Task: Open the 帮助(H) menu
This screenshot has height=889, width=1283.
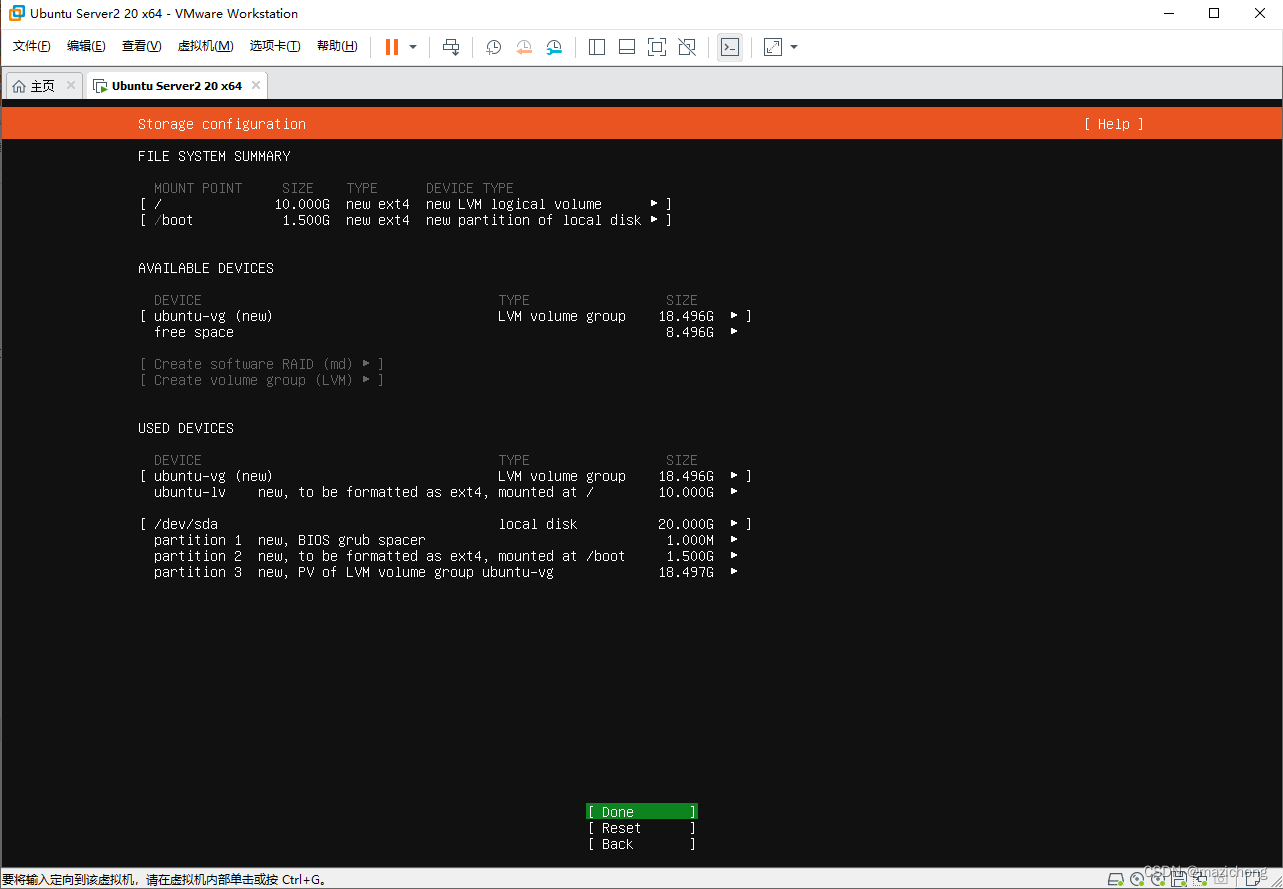Action: click(x=337, y=47)
